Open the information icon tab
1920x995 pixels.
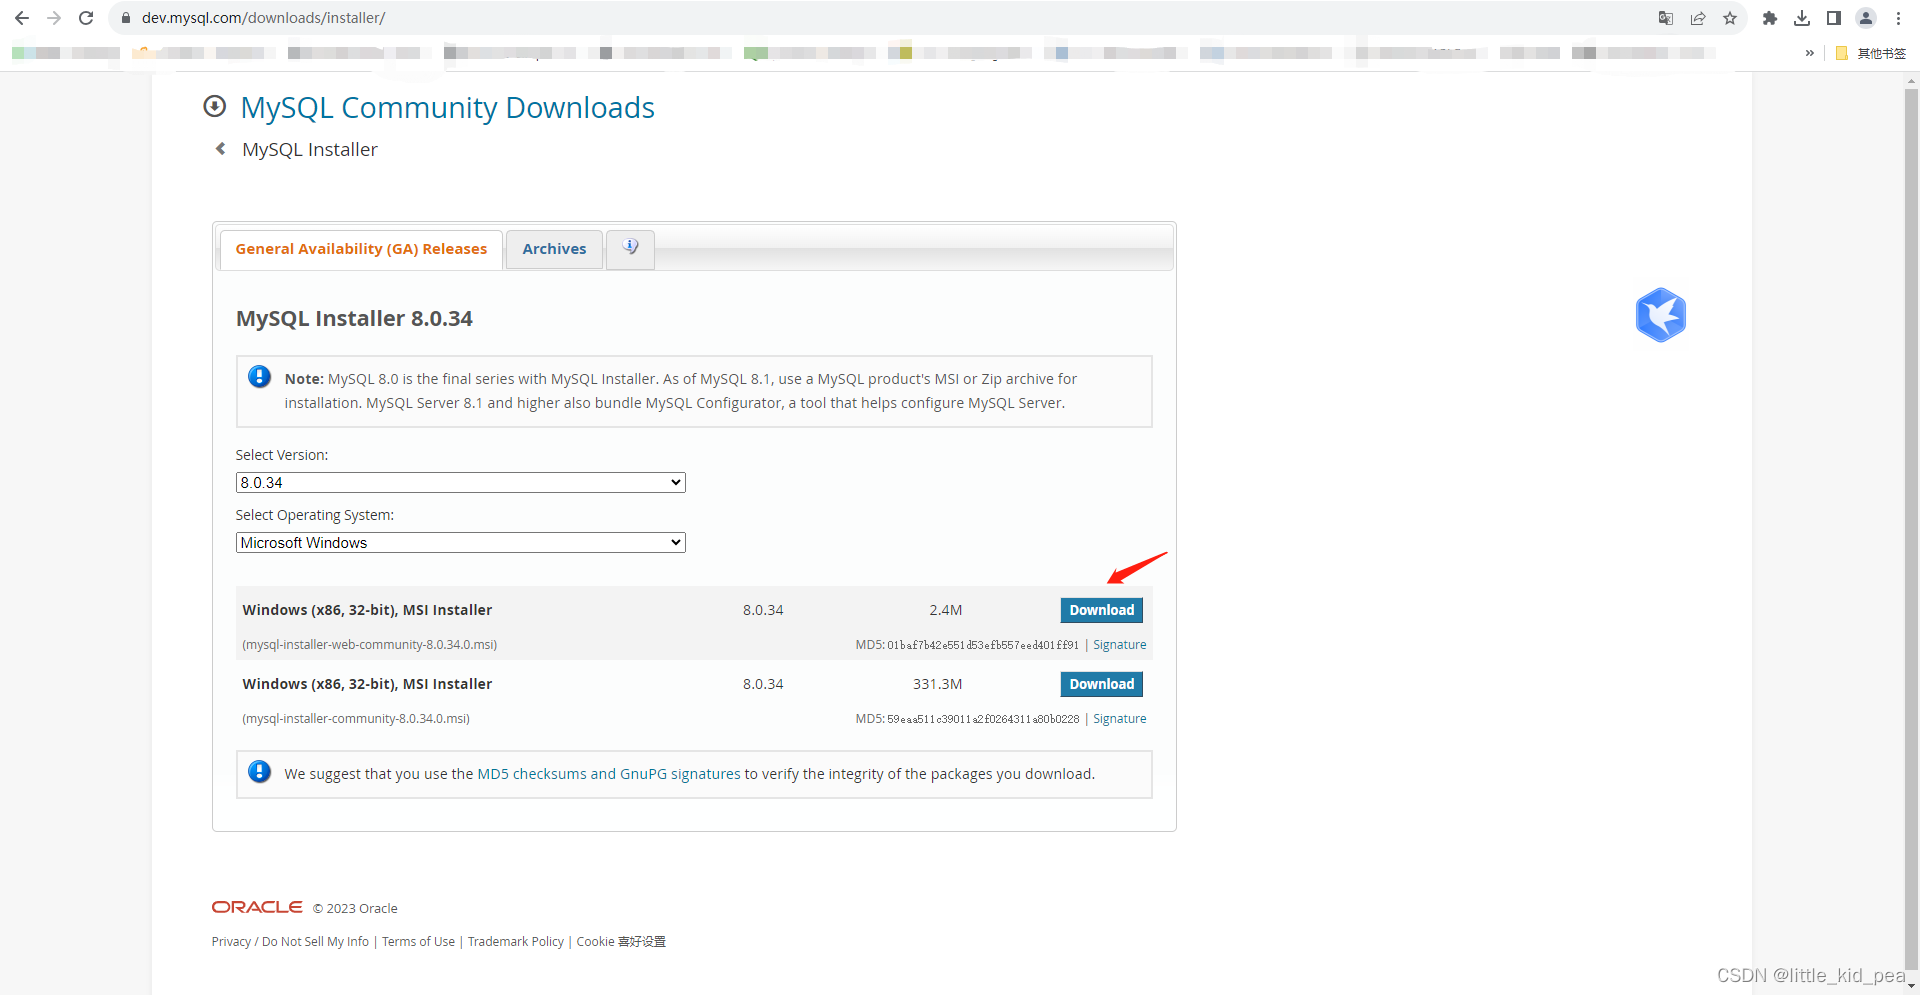point(631,248)
